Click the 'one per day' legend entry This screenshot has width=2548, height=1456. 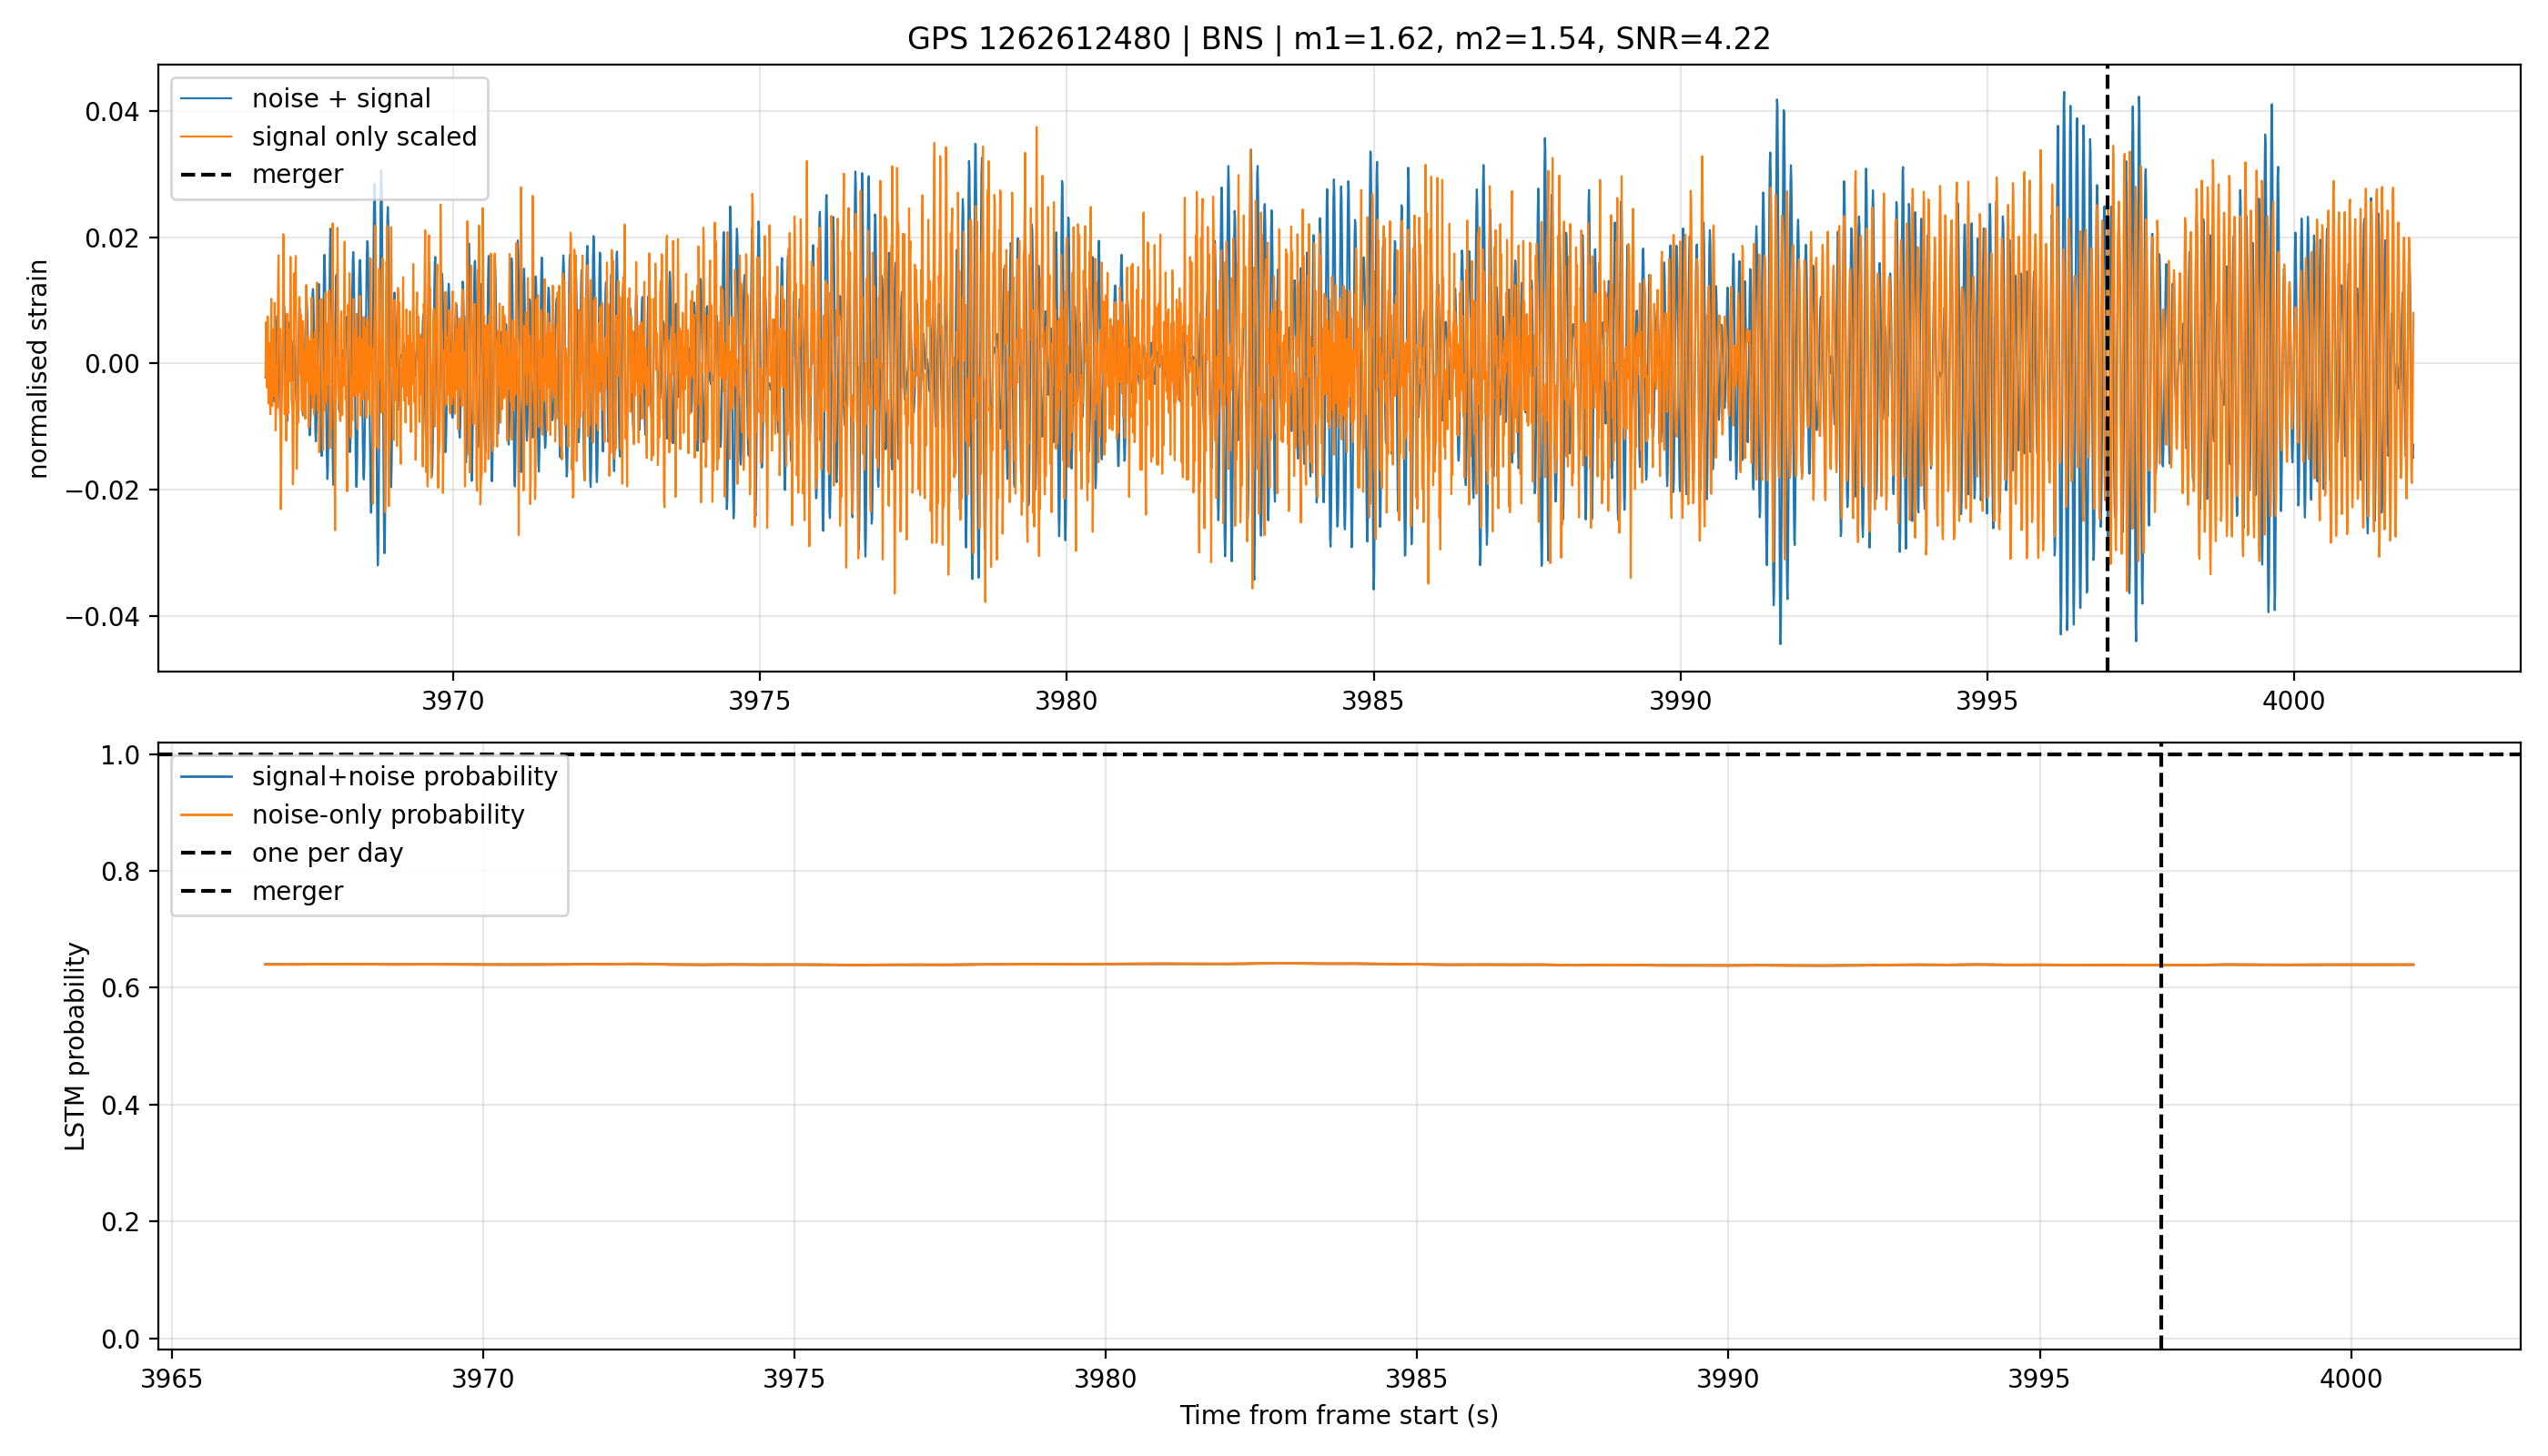[x=327, y=853]
